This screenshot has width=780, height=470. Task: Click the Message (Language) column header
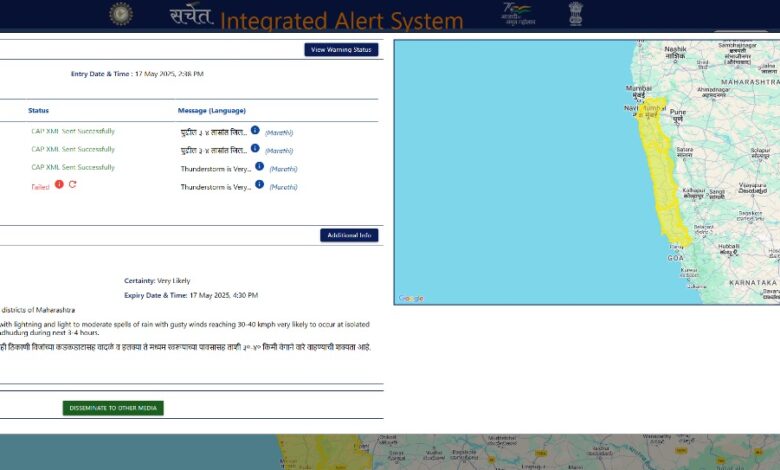tap(212, 110)
